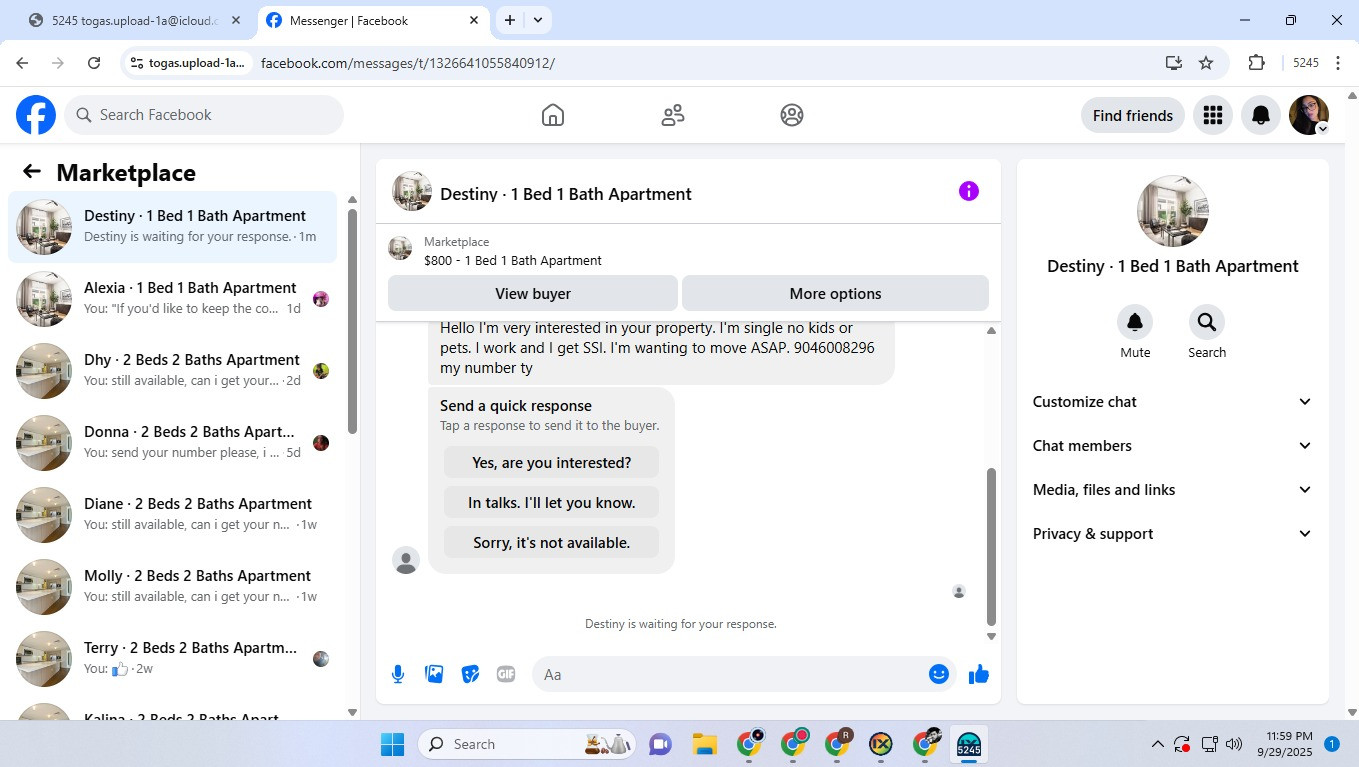Open Windows Start menu
Image resolution: width=1359 pixels, height=767 pixels.
tap(393, 744)
